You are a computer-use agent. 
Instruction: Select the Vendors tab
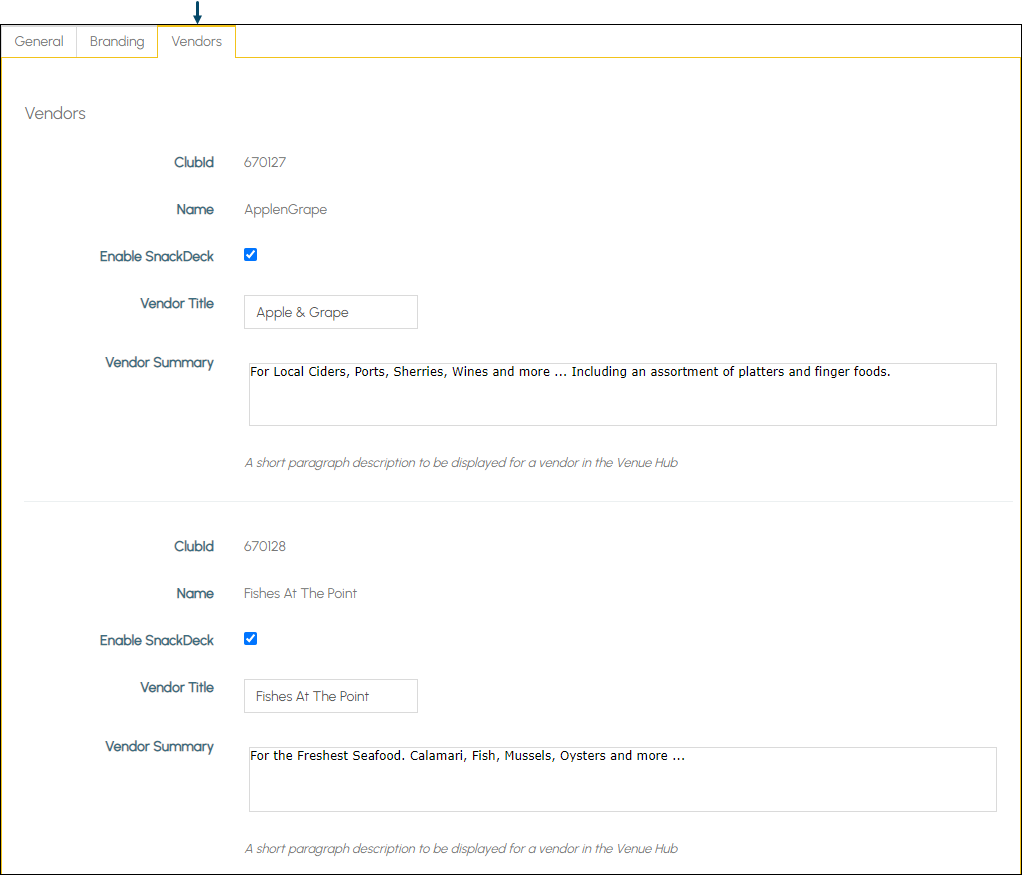point(196,41)
